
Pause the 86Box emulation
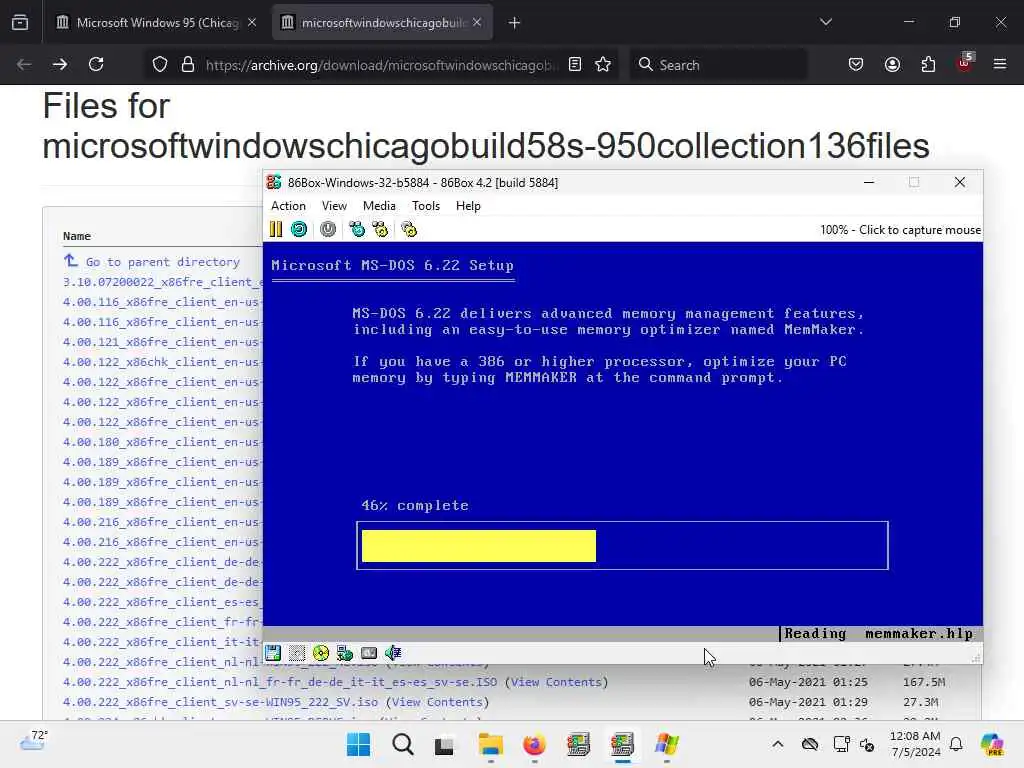click(276, 229)
